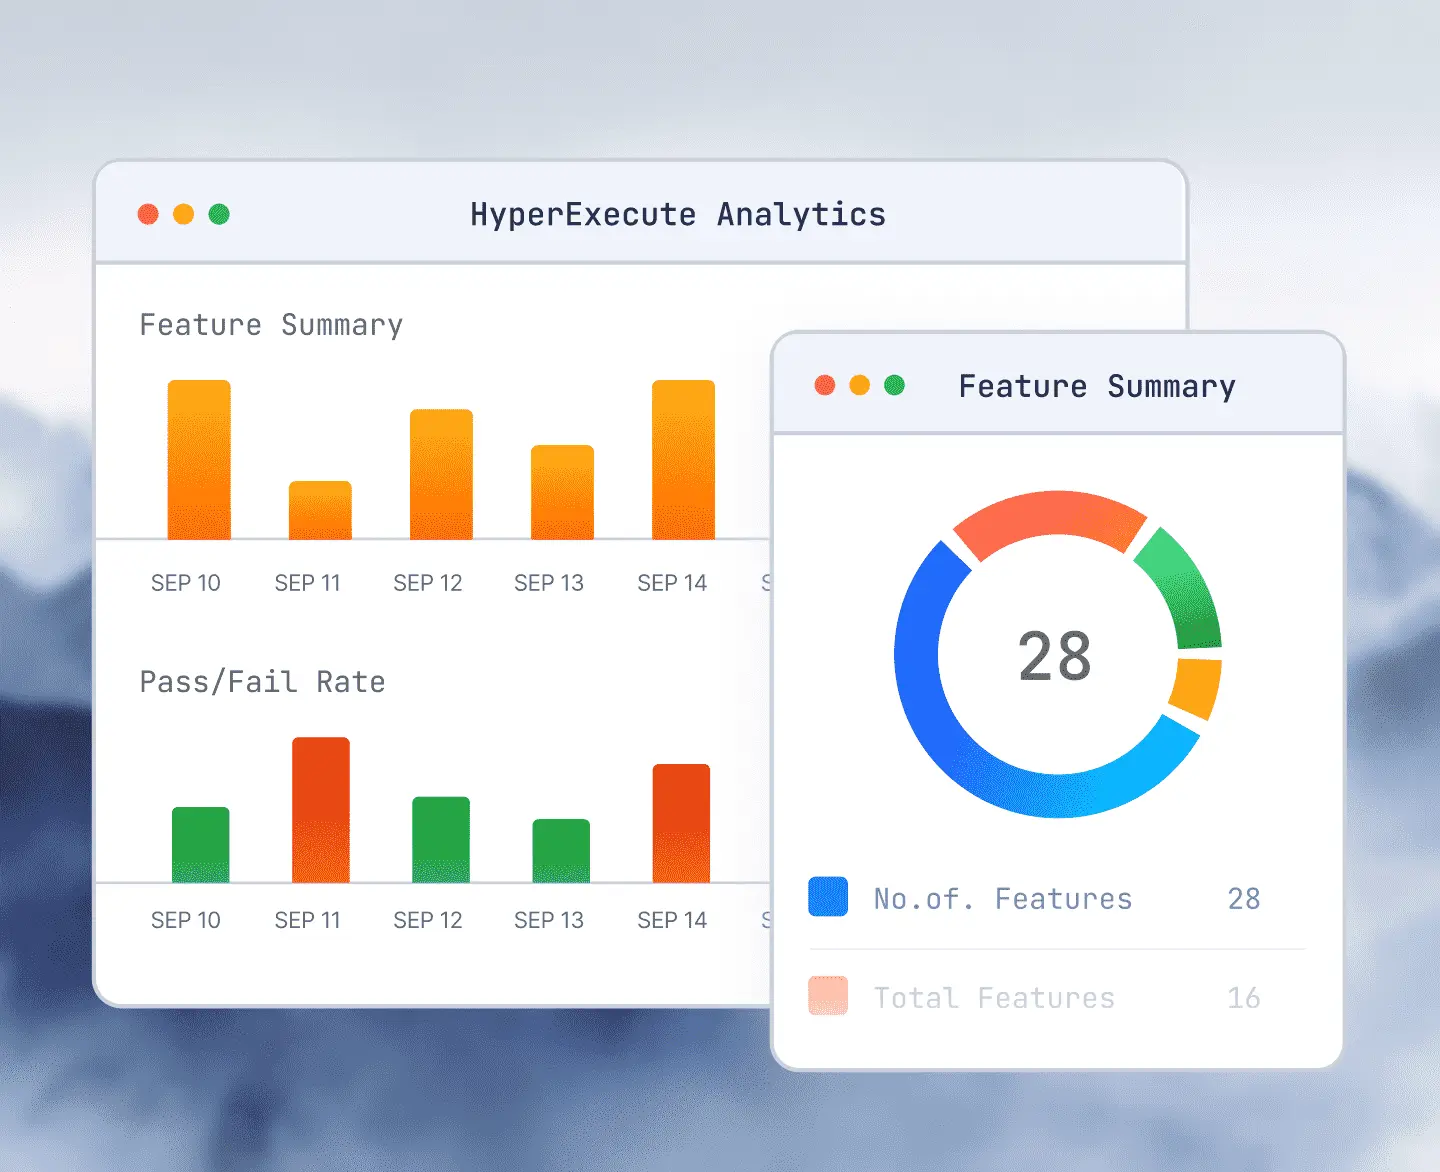
Task: Click SEP 14 label under Feature Summary chart
Action: tap(672, 583)
